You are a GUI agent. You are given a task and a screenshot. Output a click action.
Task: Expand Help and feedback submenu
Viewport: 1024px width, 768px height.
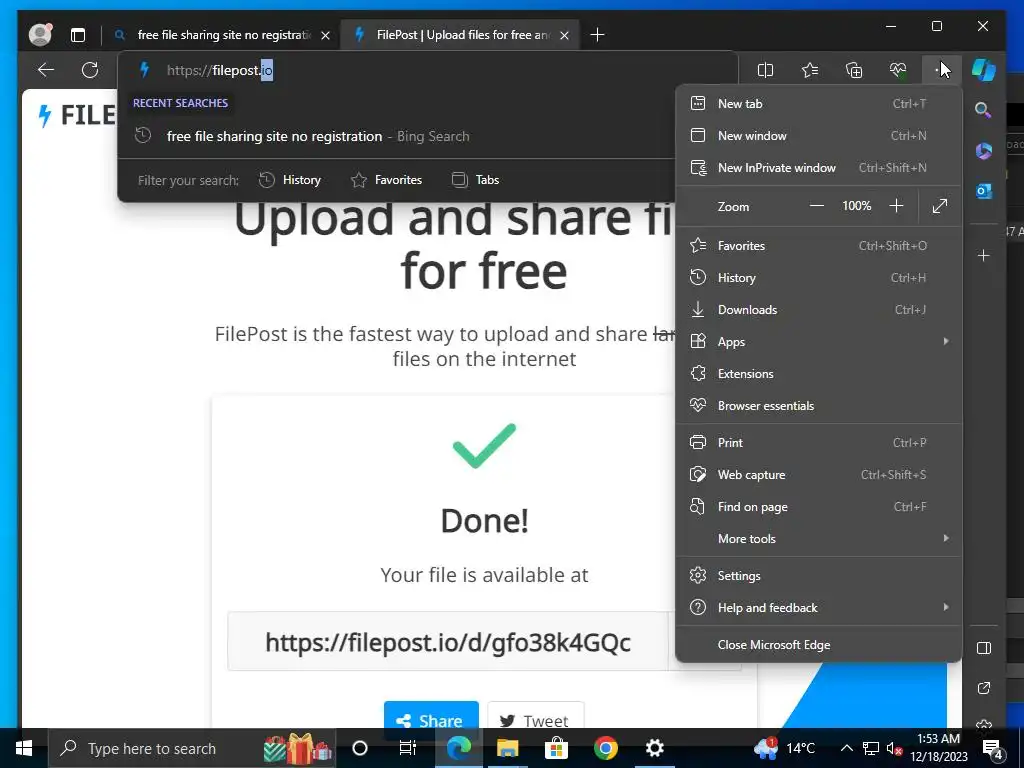coord(818,607)
